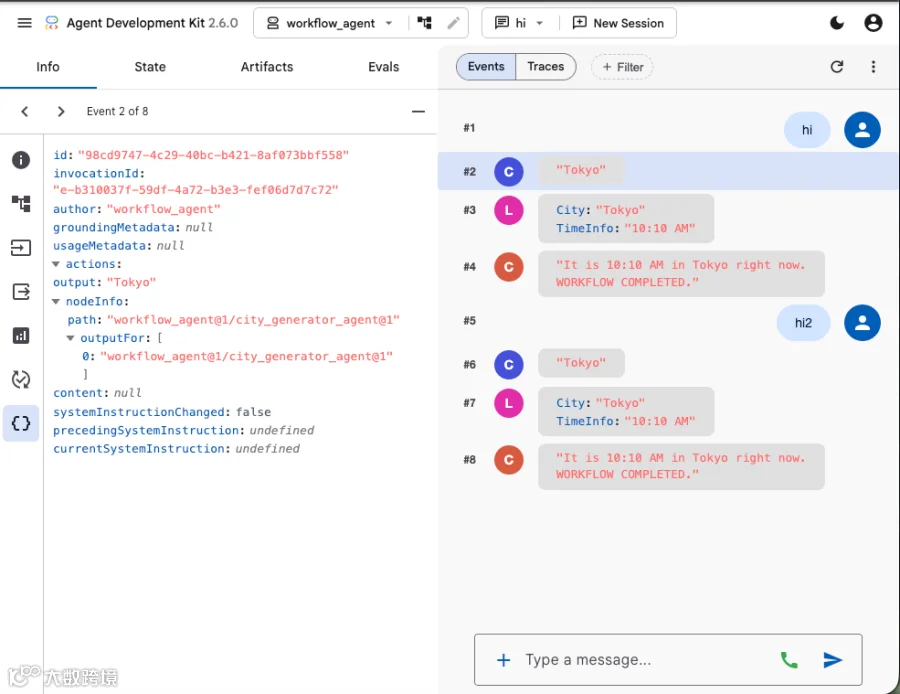
Task: Open the workflow_agent selector dropdown
Action: pos(330,23)
